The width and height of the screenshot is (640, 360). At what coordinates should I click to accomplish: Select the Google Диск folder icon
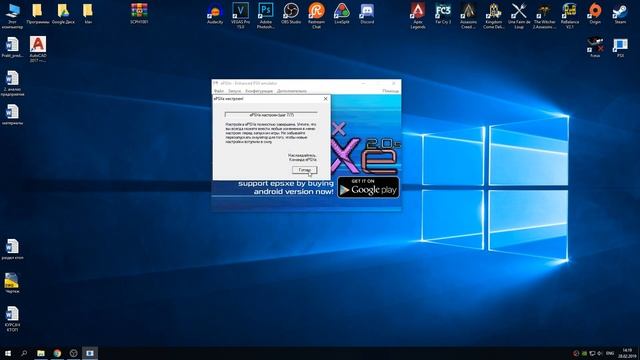[63, 13]
